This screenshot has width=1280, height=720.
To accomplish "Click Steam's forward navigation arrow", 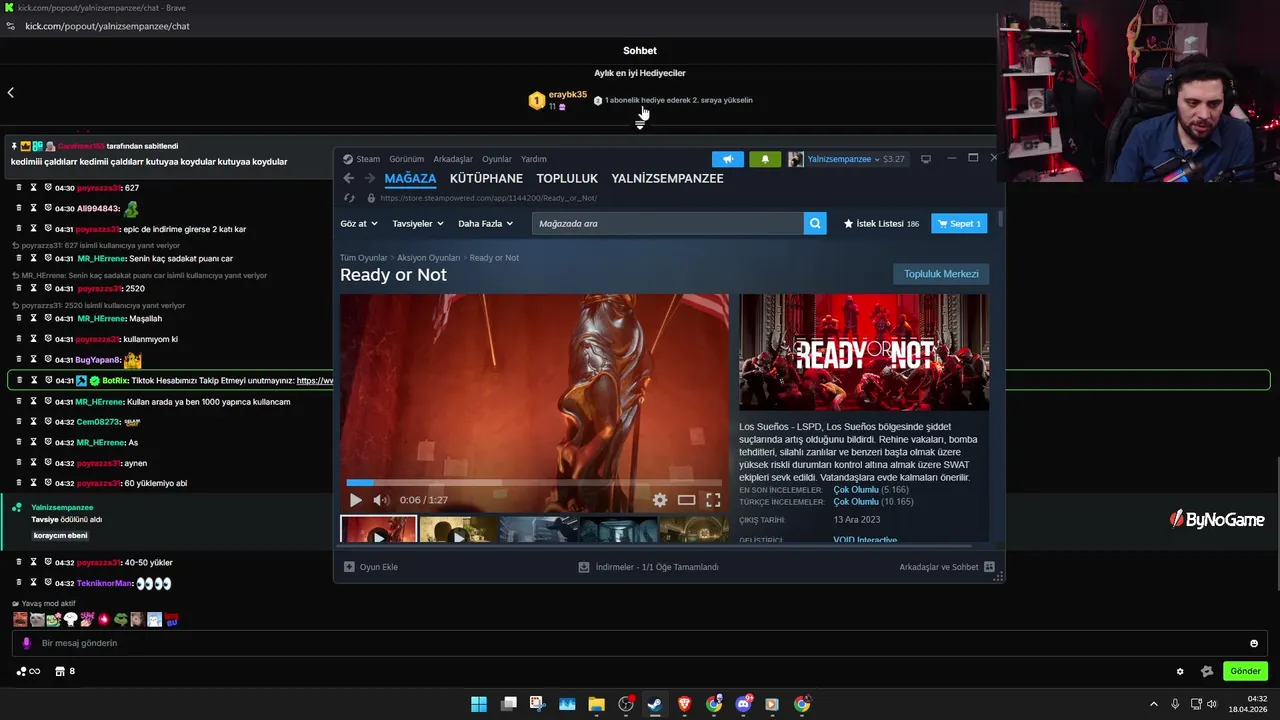I will [369, 178].
